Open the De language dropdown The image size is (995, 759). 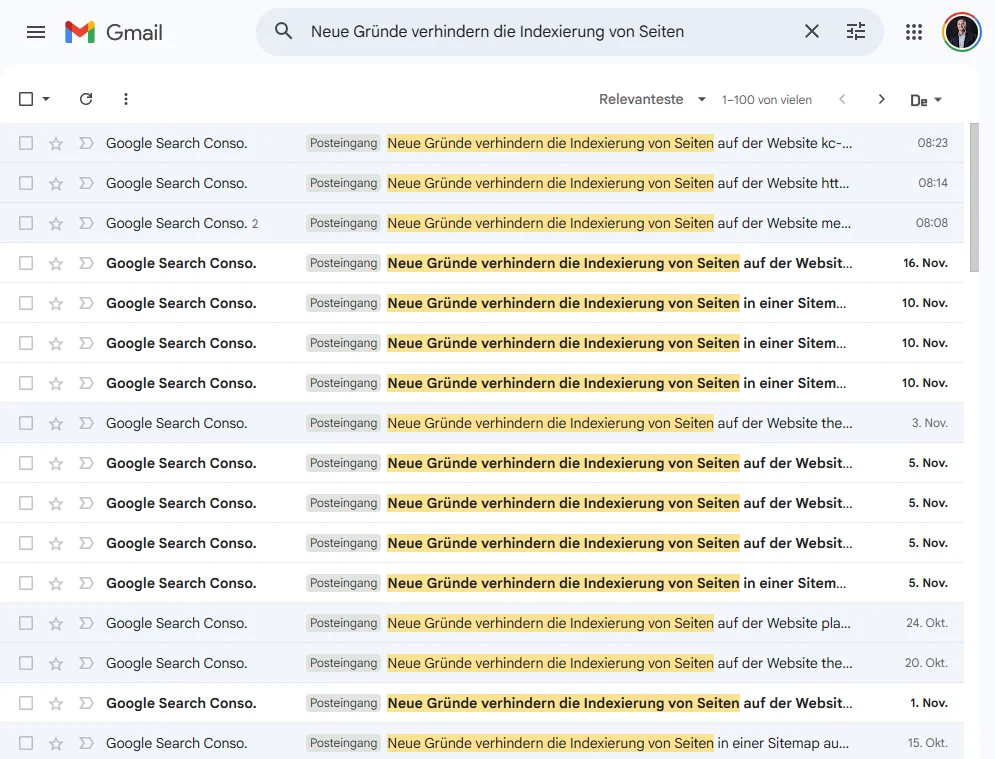tap(925, 99)
